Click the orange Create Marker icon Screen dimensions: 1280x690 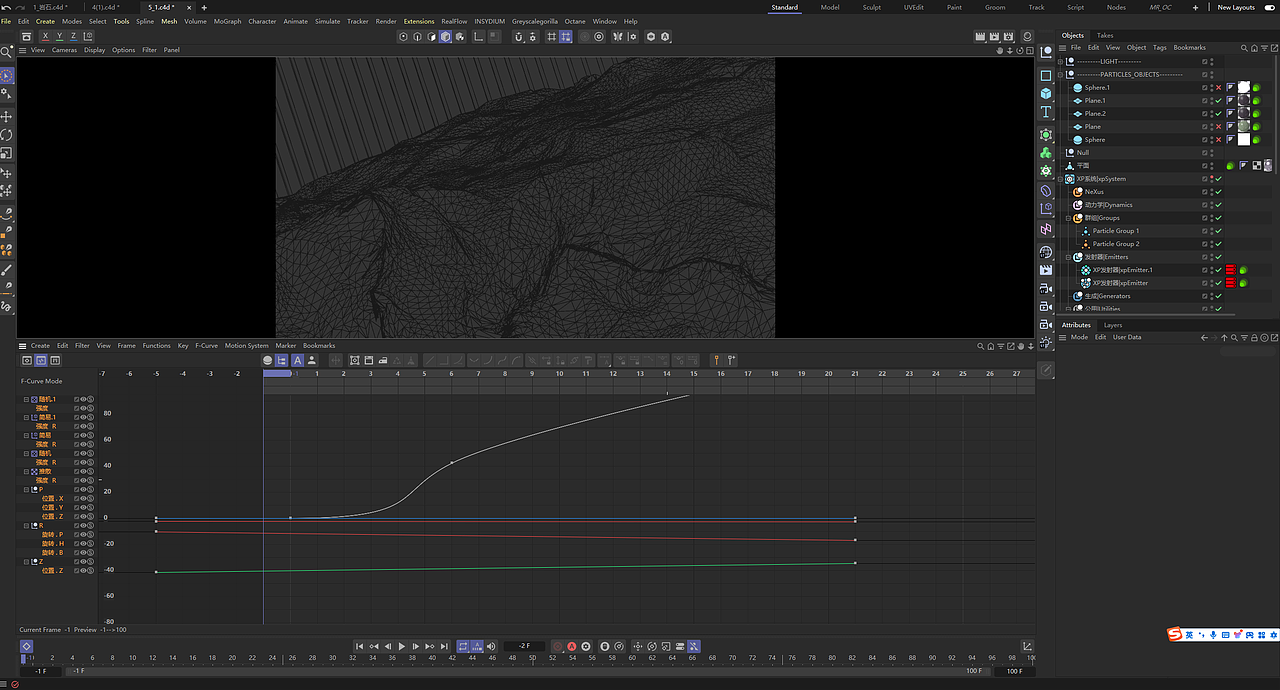point(716,360)
